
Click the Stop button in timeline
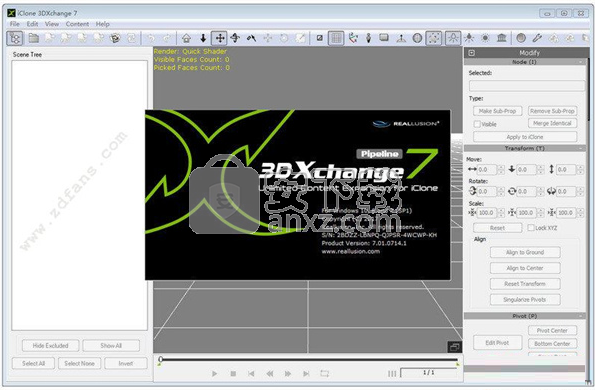(x=233, y=374)
